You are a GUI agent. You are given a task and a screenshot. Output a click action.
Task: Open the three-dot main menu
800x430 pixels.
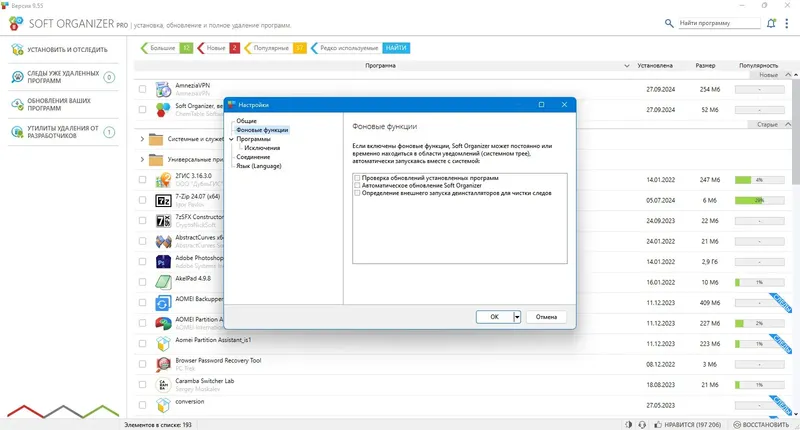(787, 23)
